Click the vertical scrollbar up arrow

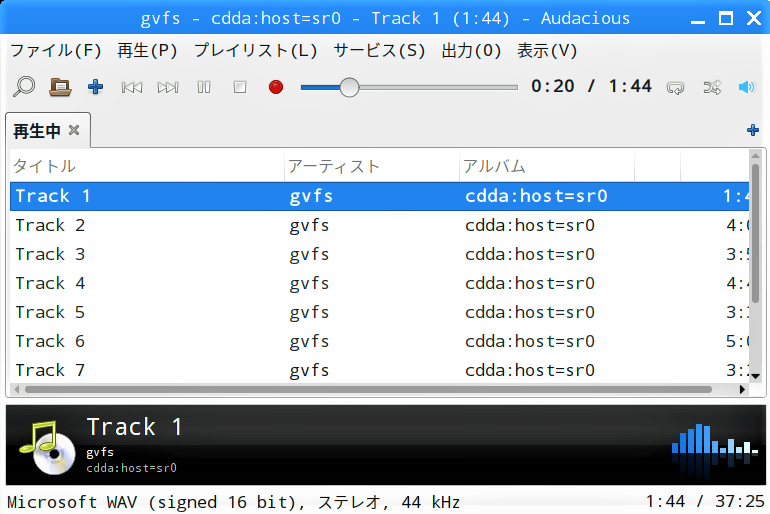point(755,156)
